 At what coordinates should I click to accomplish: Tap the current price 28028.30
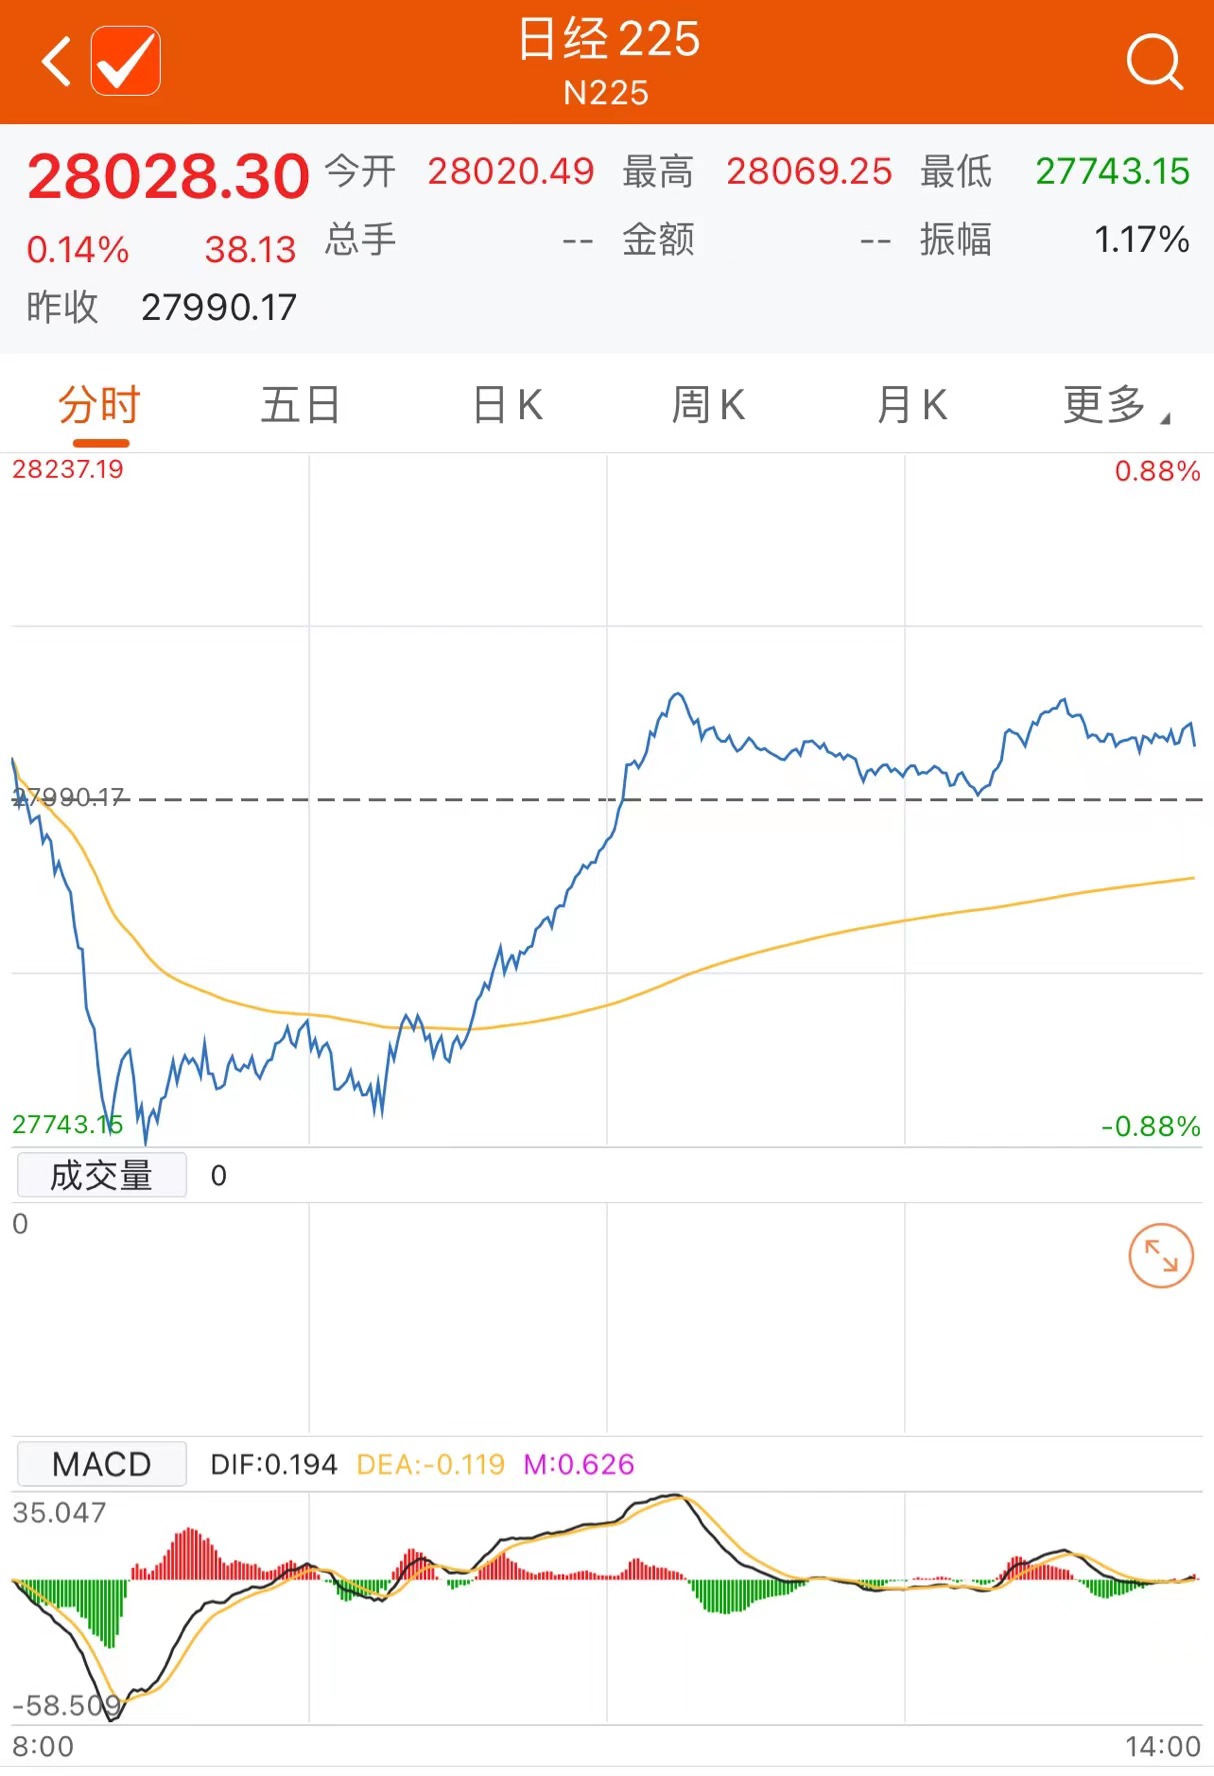(168, 176)
